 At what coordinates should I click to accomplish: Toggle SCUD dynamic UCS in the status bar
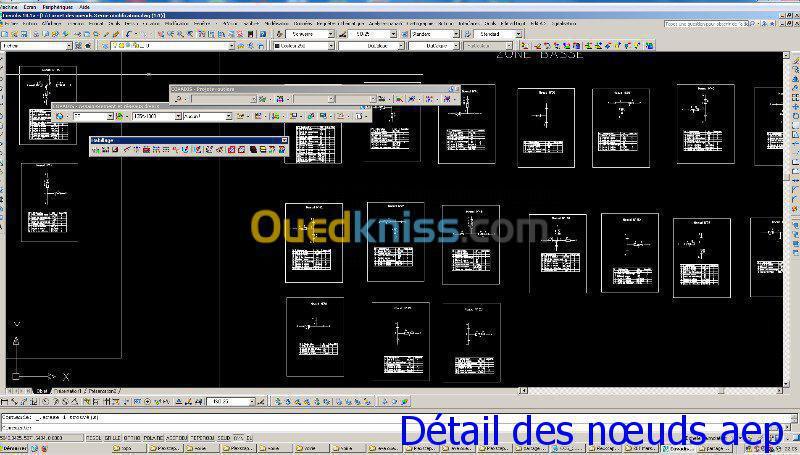pos(224,438)
